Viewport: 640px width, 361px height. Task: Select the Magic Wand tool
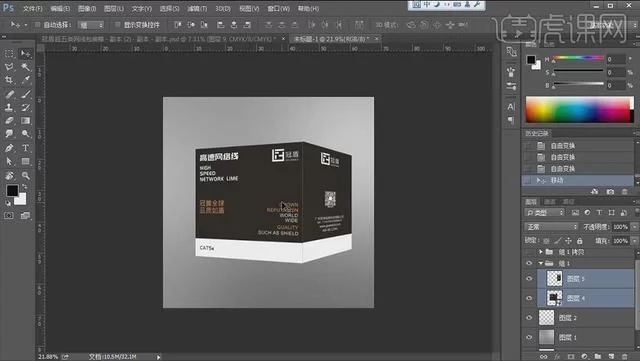[x=25, y=67]
